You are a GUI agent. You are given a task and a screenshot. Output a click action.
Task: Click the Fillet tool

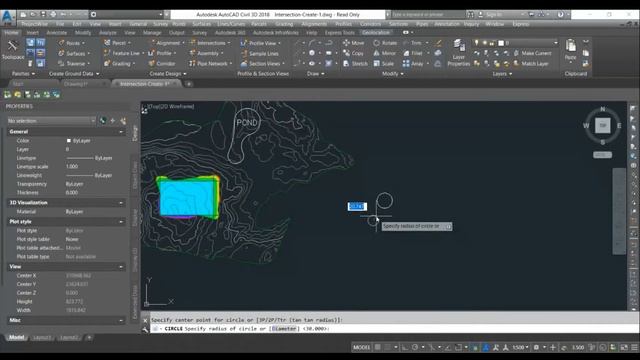pos(413,53)
